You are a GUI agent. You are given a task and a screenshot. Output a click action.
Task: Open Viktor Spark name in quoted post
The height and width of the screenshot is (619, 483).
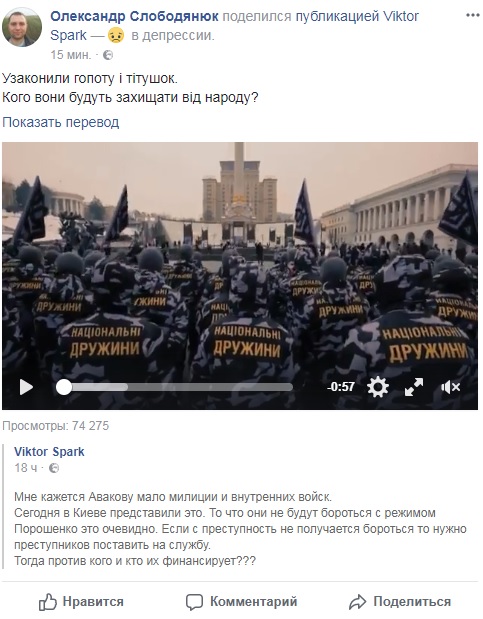click(x=49, y=452)
